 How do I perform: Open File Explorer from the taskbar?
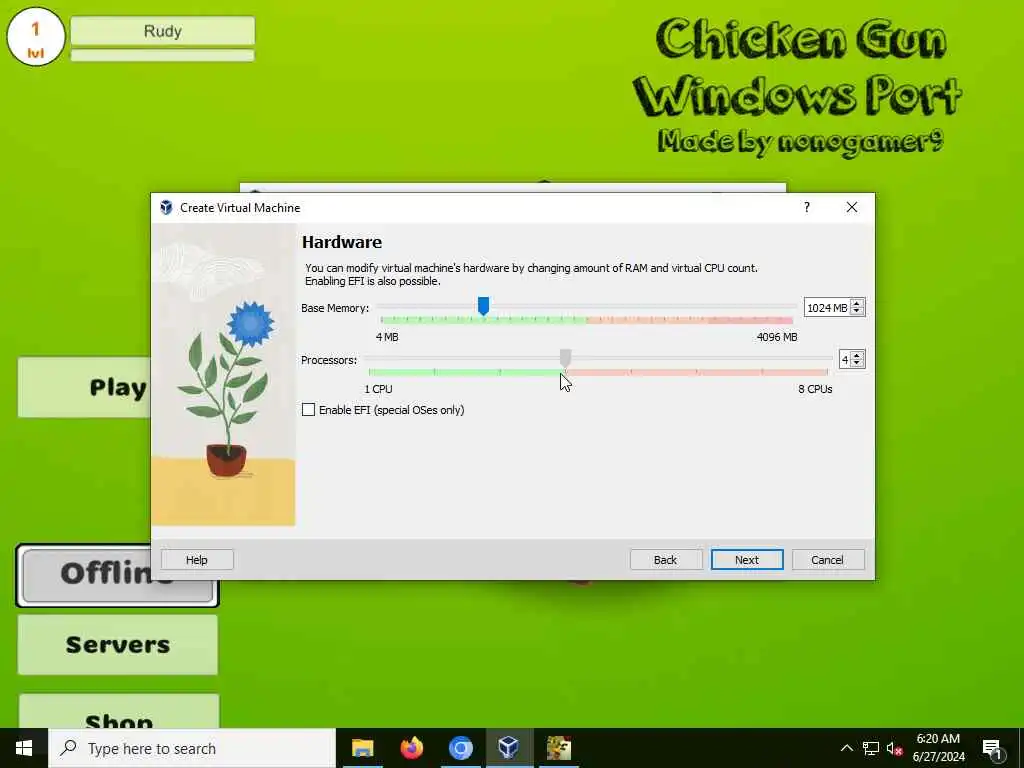coord(362,748)
